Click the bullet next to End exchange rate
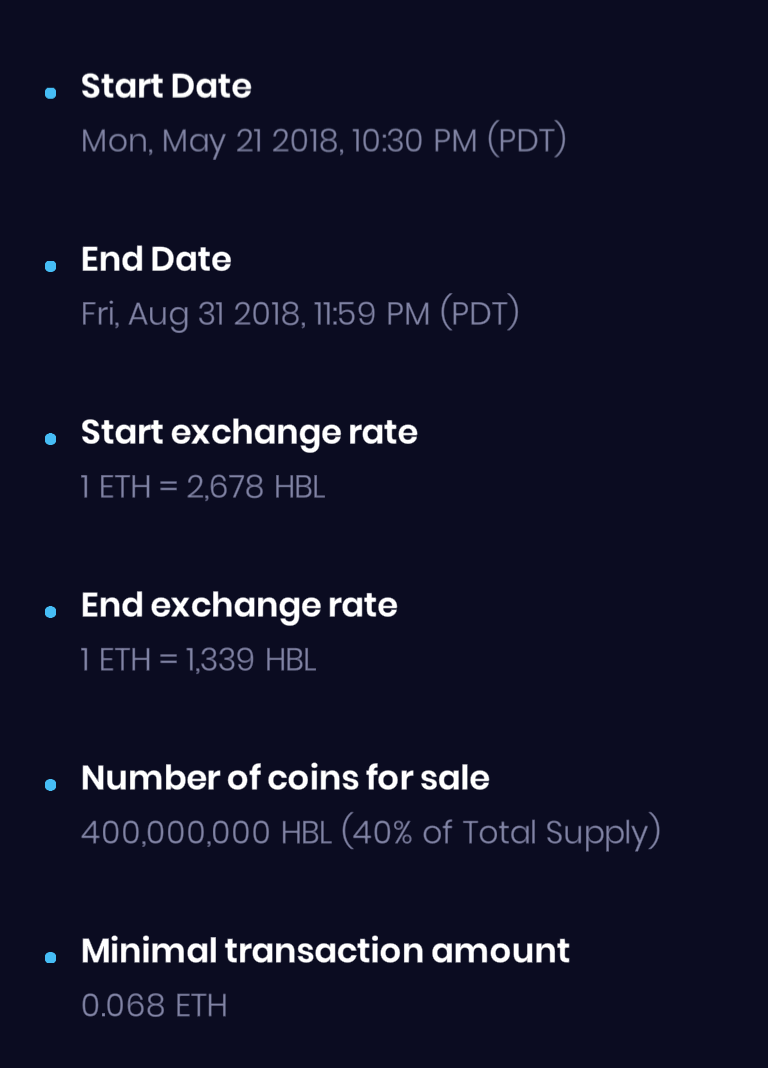The width and height of the screenshot is (768, 1068). (x=50, y=612)
